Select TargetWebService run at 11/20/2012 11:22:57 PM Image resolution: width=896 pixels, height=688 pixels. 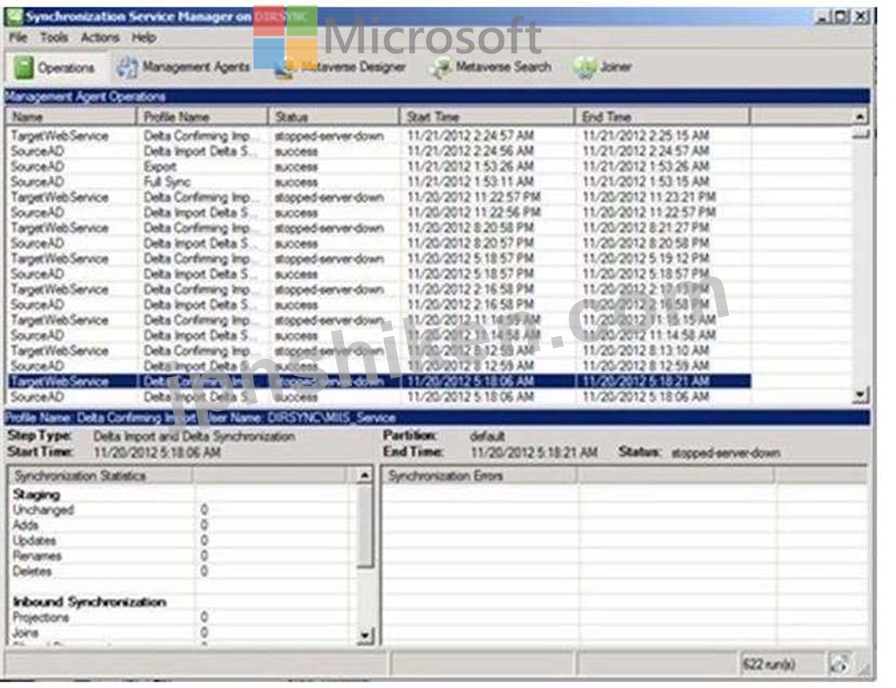379,197
